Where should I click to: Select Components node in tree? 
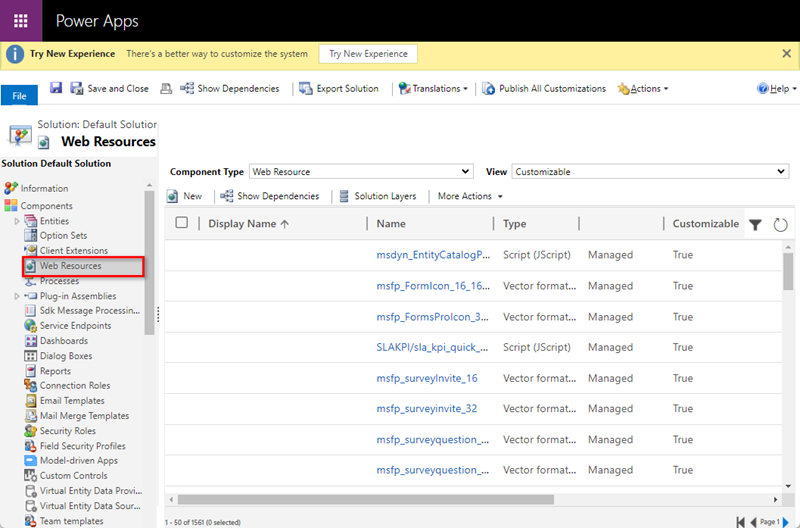click(x=46, y=206)
